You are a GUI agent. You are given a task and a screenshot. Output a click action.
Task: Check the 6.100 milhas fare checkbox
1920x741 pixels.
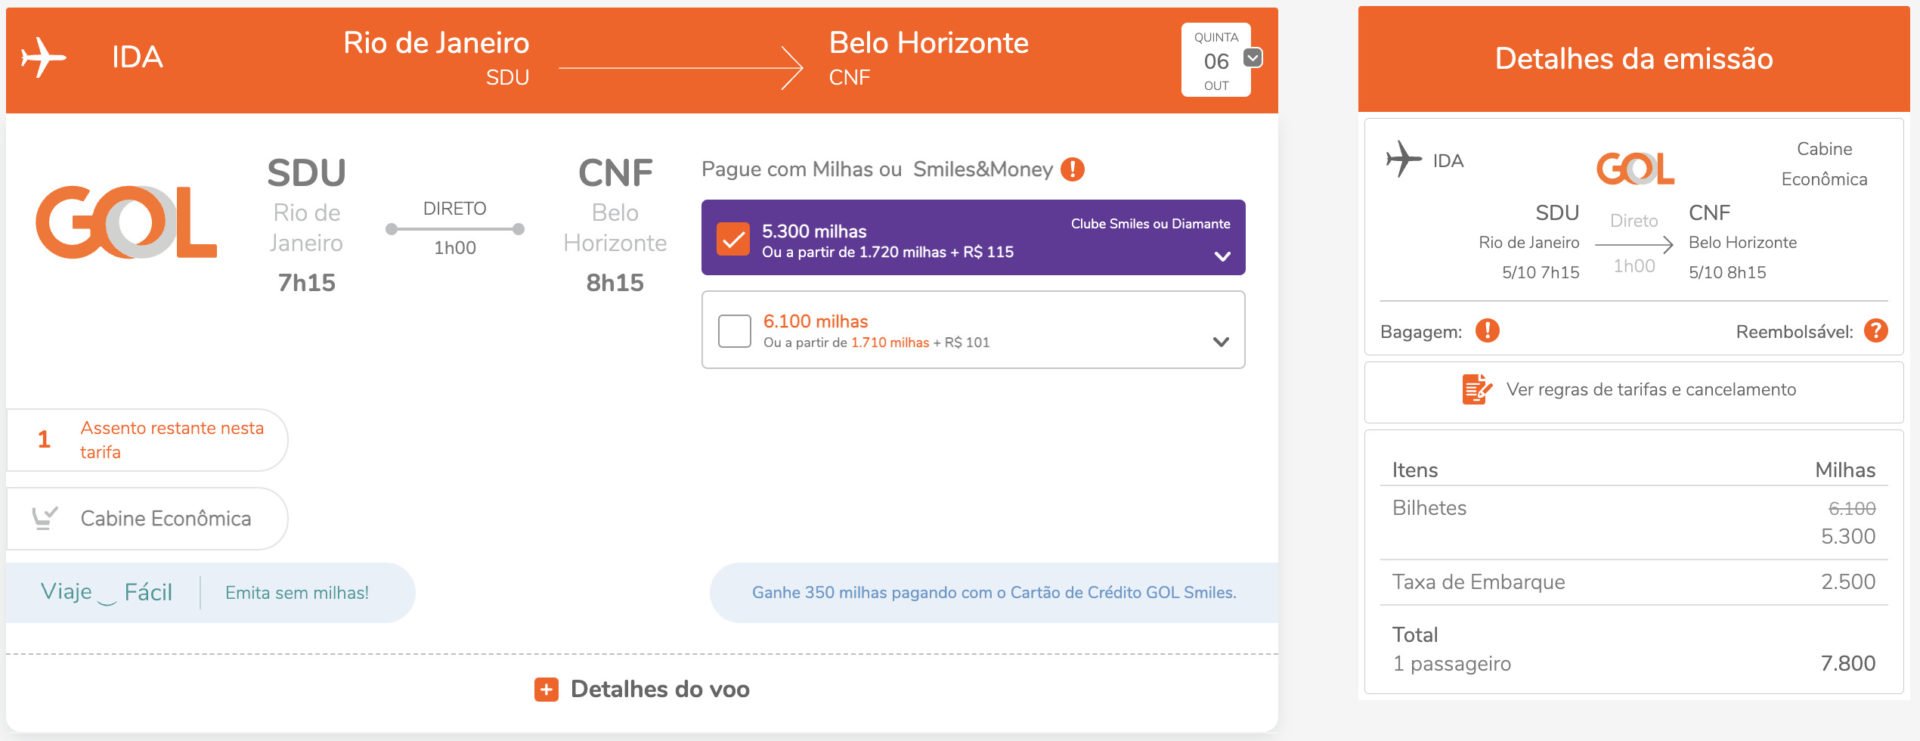pyautogui.click(x=734, y=331)
